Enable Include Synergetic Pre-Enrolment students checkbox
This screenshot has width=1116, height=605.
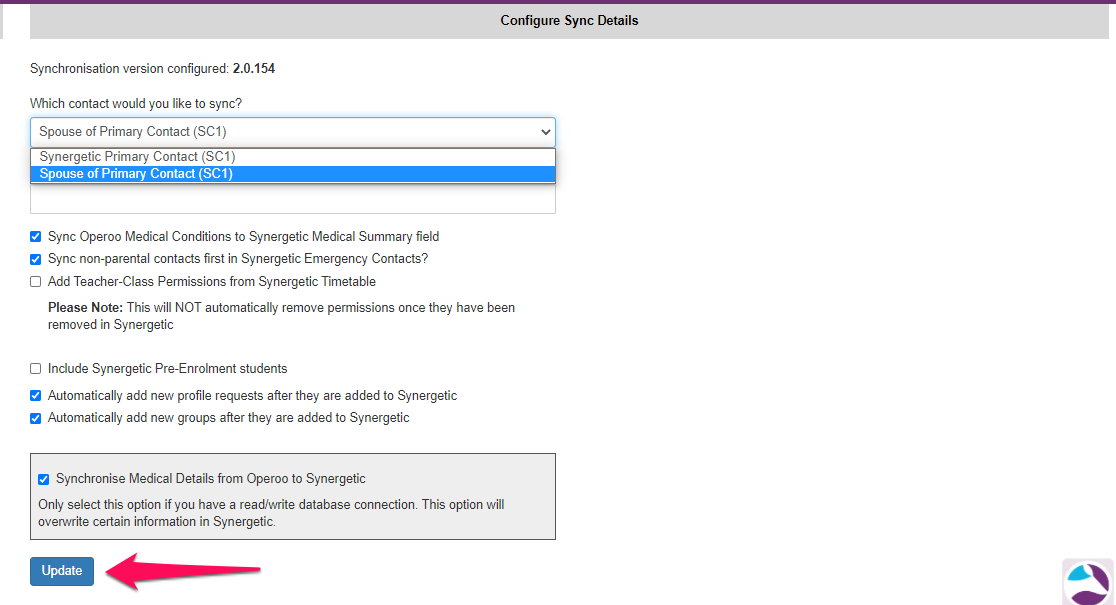[x=36, y=369]
